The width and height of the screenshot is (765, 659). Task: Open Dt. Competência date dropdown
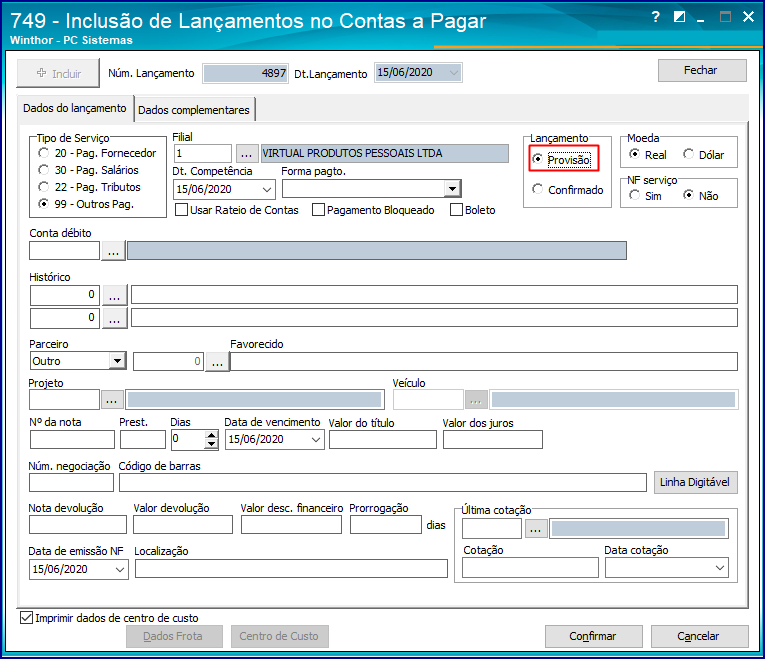pos(267,189)
